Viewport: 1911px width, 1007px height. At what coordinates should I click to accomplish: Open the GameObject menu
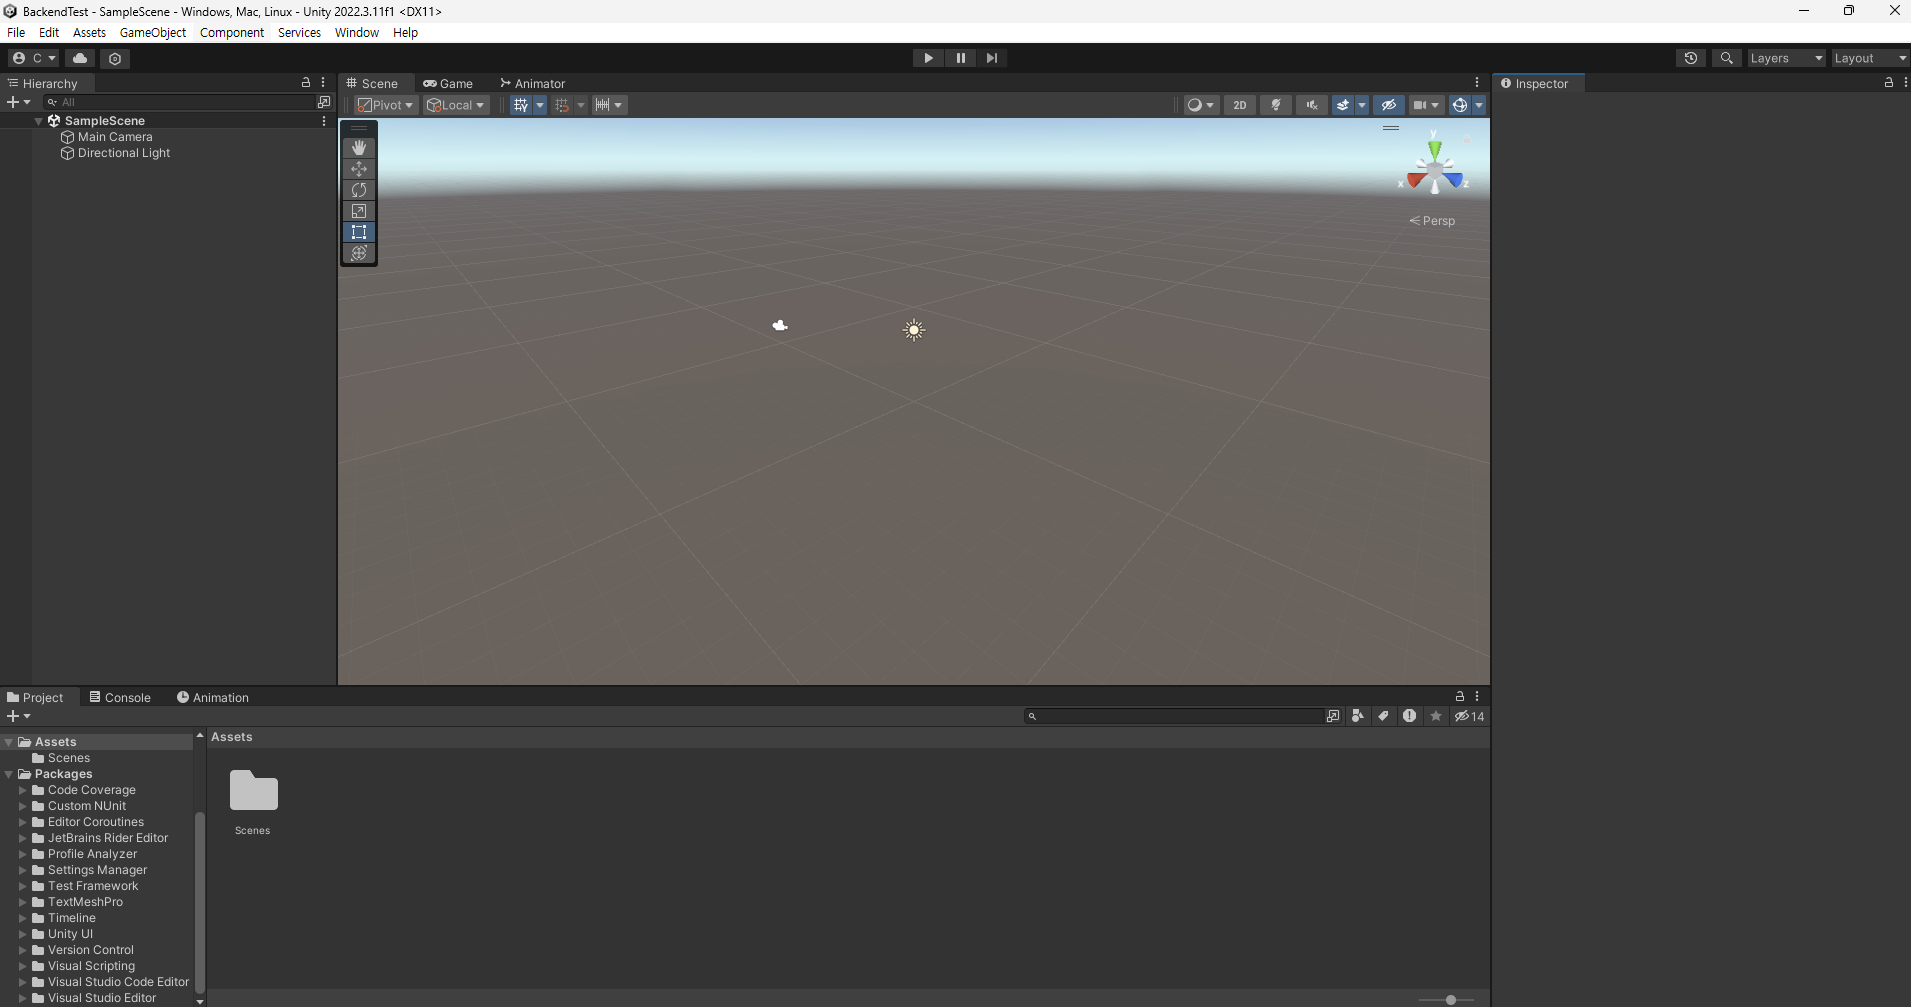(x=152, y=32)
